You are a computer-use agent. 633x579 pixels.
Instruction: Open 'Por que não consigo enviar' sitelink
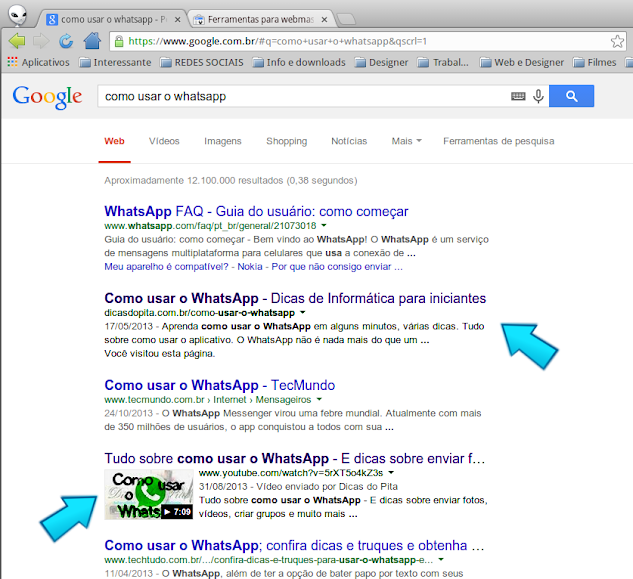click(337, 267)
